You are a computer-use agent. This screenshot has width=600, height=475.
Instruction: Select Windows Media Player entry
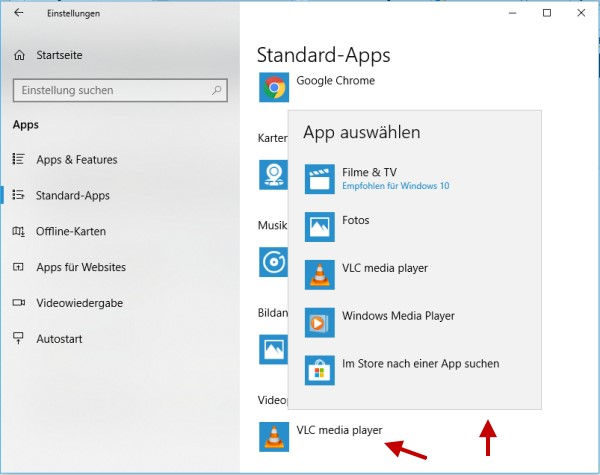[x=398, y=316]
